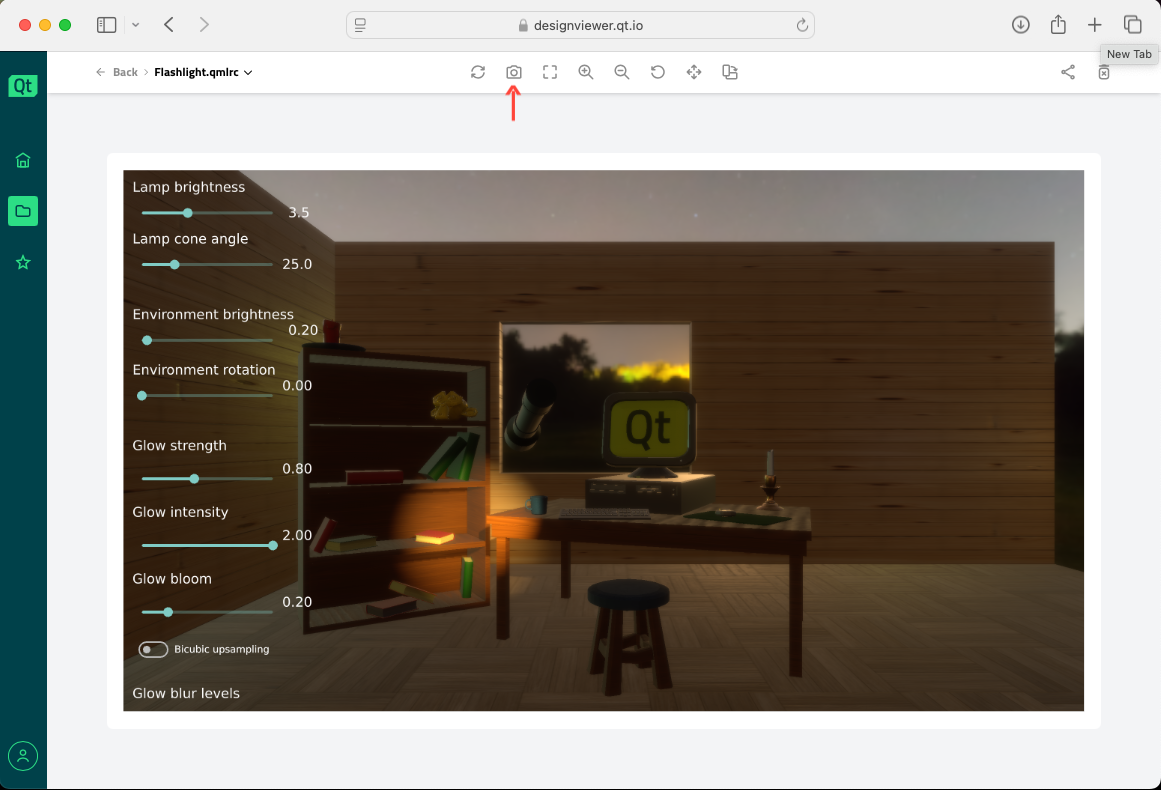Viewport: 1161px width, 790px height.
Task: Click the designviewer.qt.io address field
Action: (x=580, y=25)
